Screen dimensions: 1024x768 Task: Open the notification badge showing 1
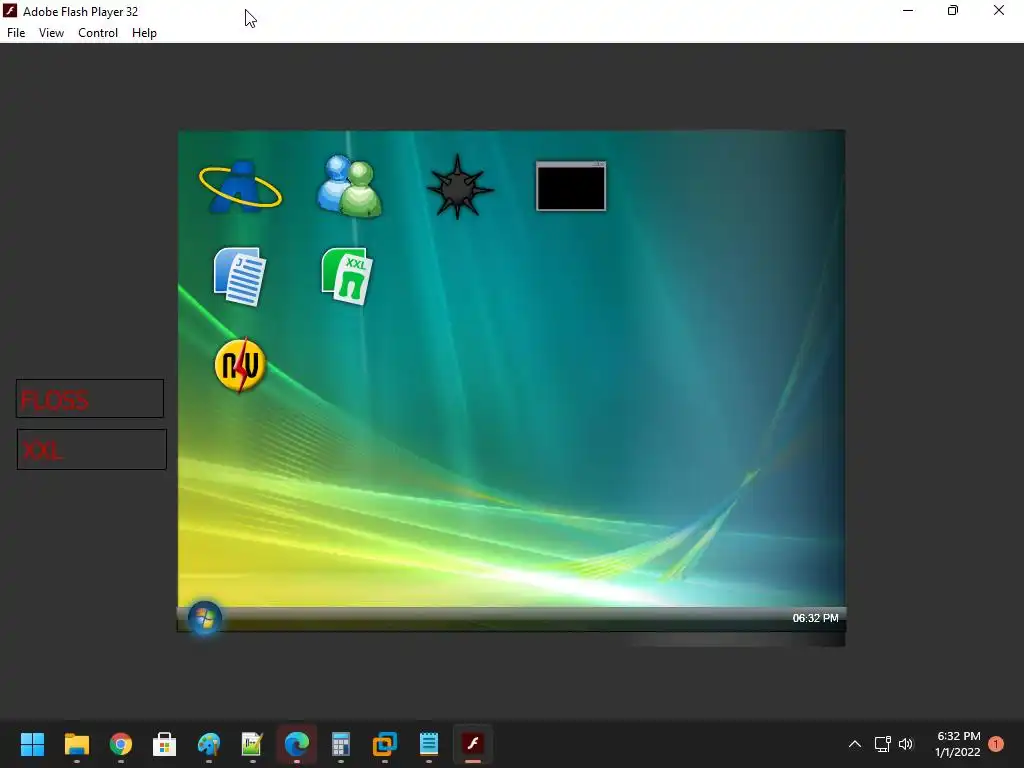coord(996,744)
